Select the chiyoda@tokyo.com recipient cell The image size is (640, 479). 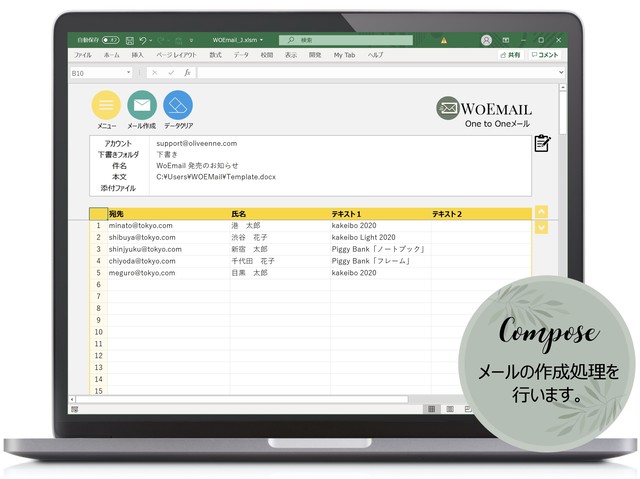point(168,261)
